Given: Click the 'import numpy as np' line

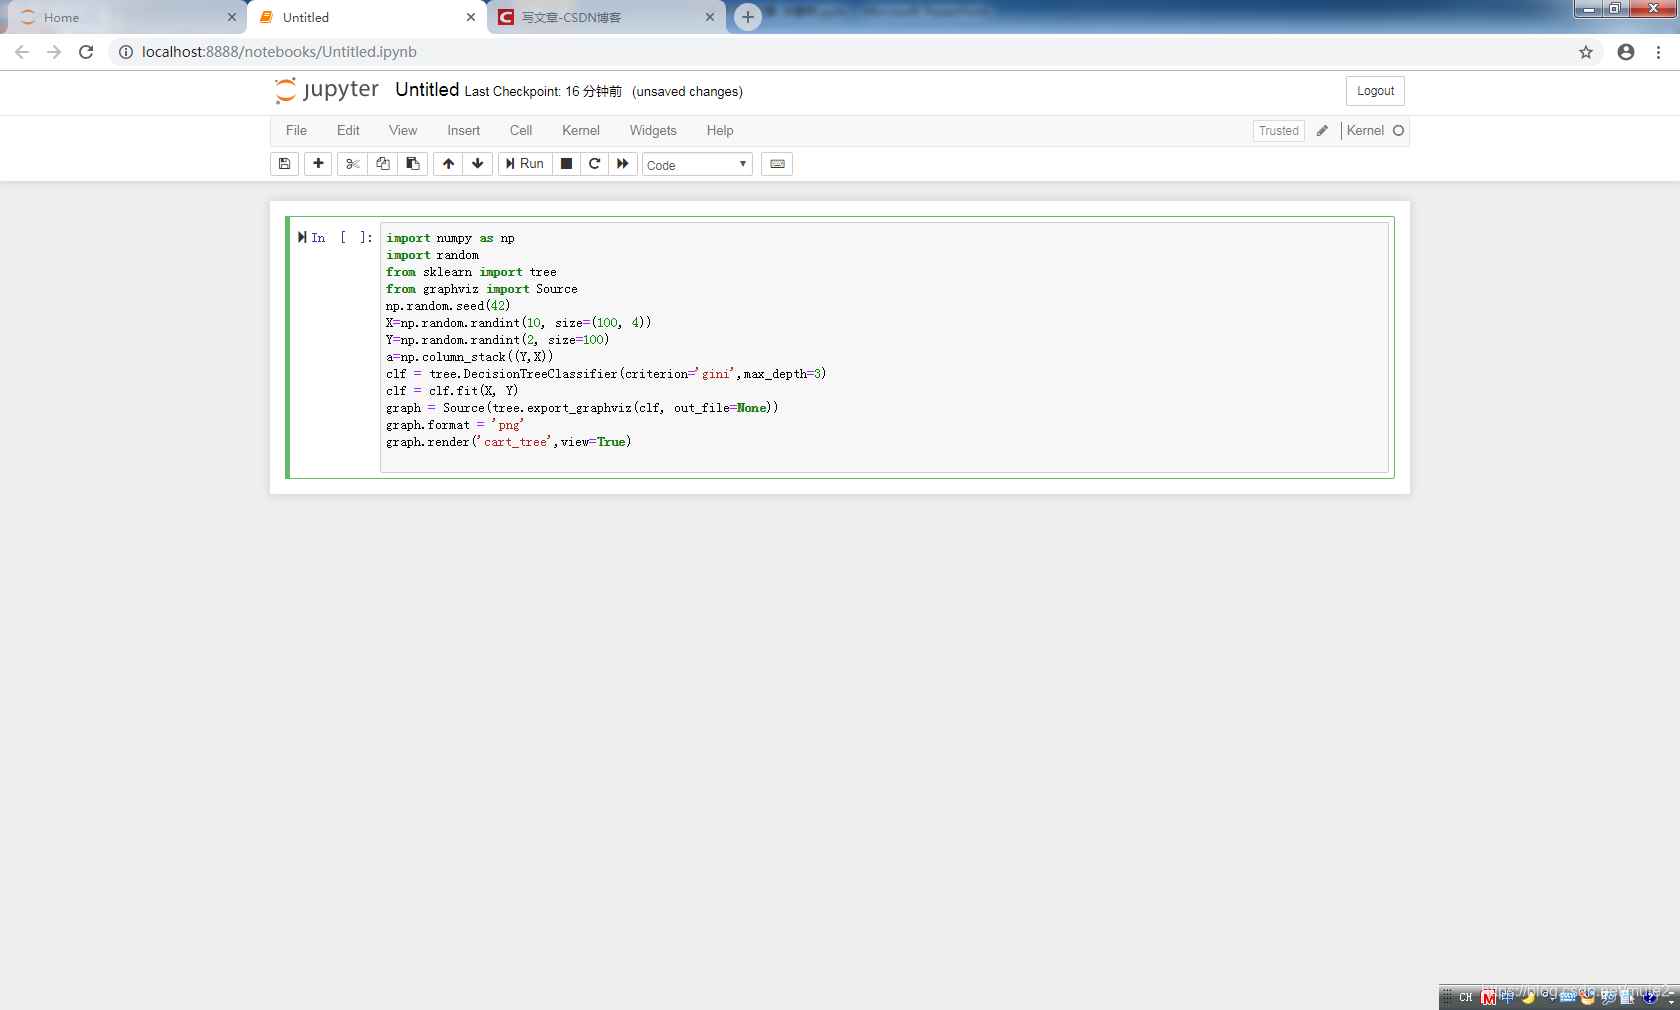Looking at the screenshot, I should tap(450, 238).
